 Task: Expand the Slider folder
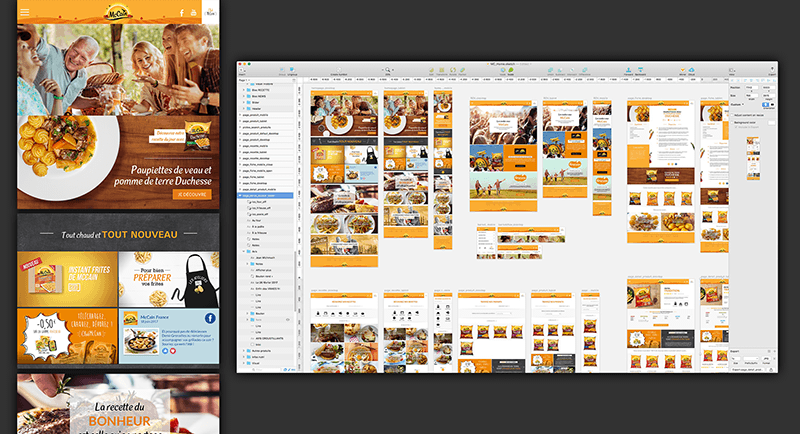244,103
